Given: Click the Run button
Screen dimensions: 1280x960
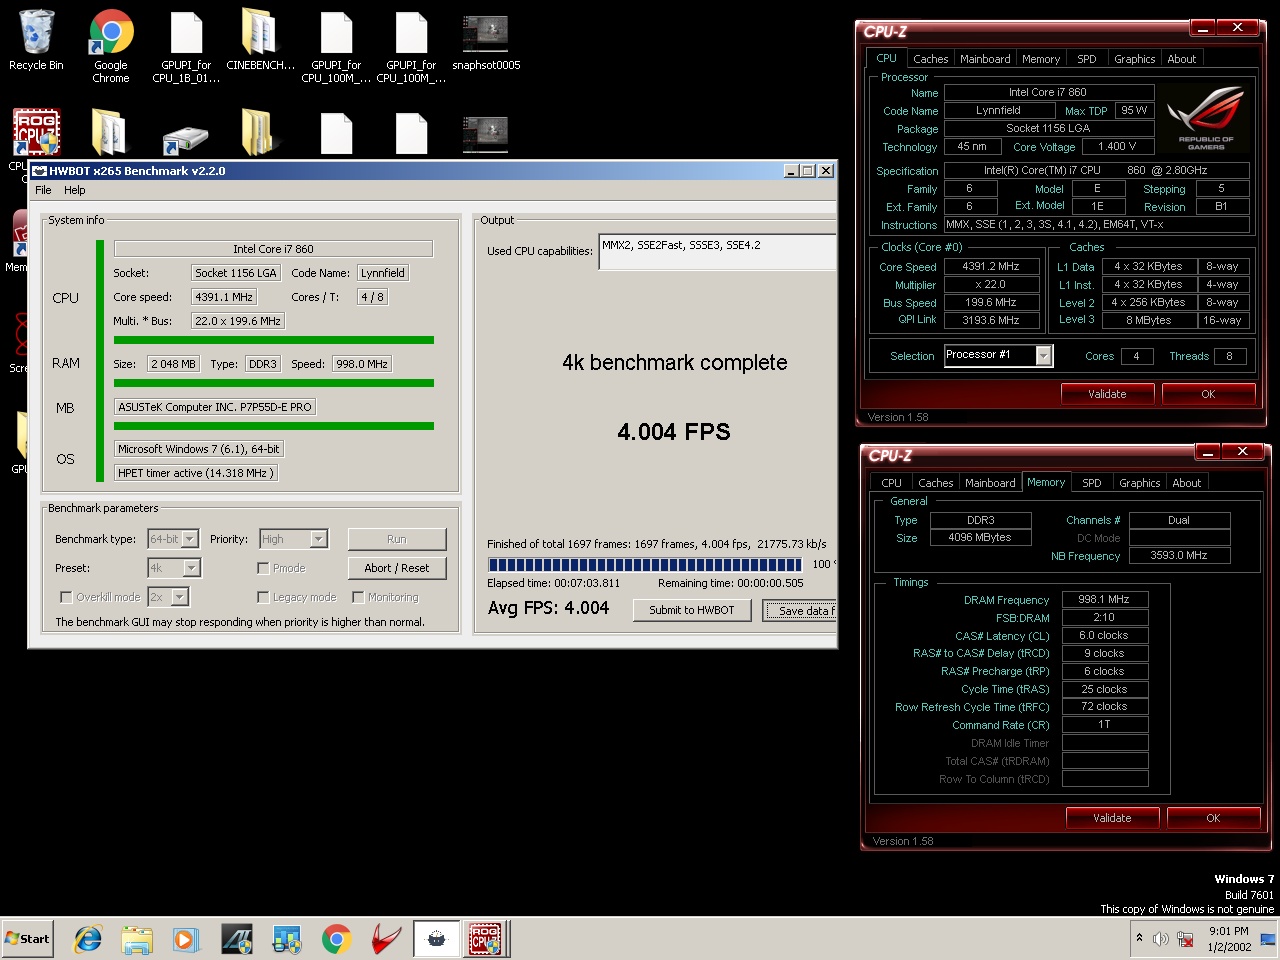Looking at the screenshot, I should [x=397, y=539].
